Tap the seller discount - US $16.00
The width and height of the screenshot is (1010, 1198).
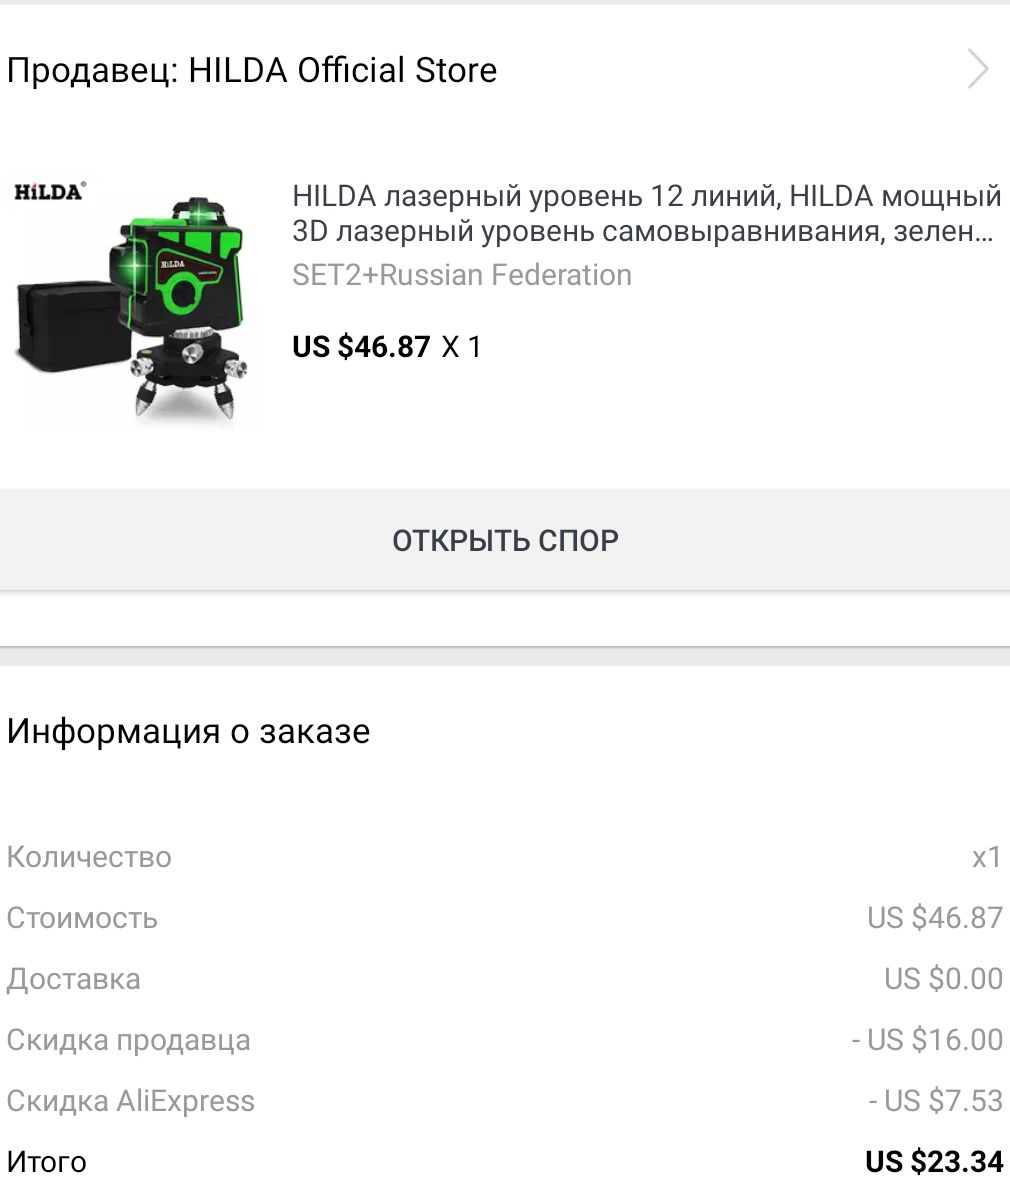(927, 1040)
